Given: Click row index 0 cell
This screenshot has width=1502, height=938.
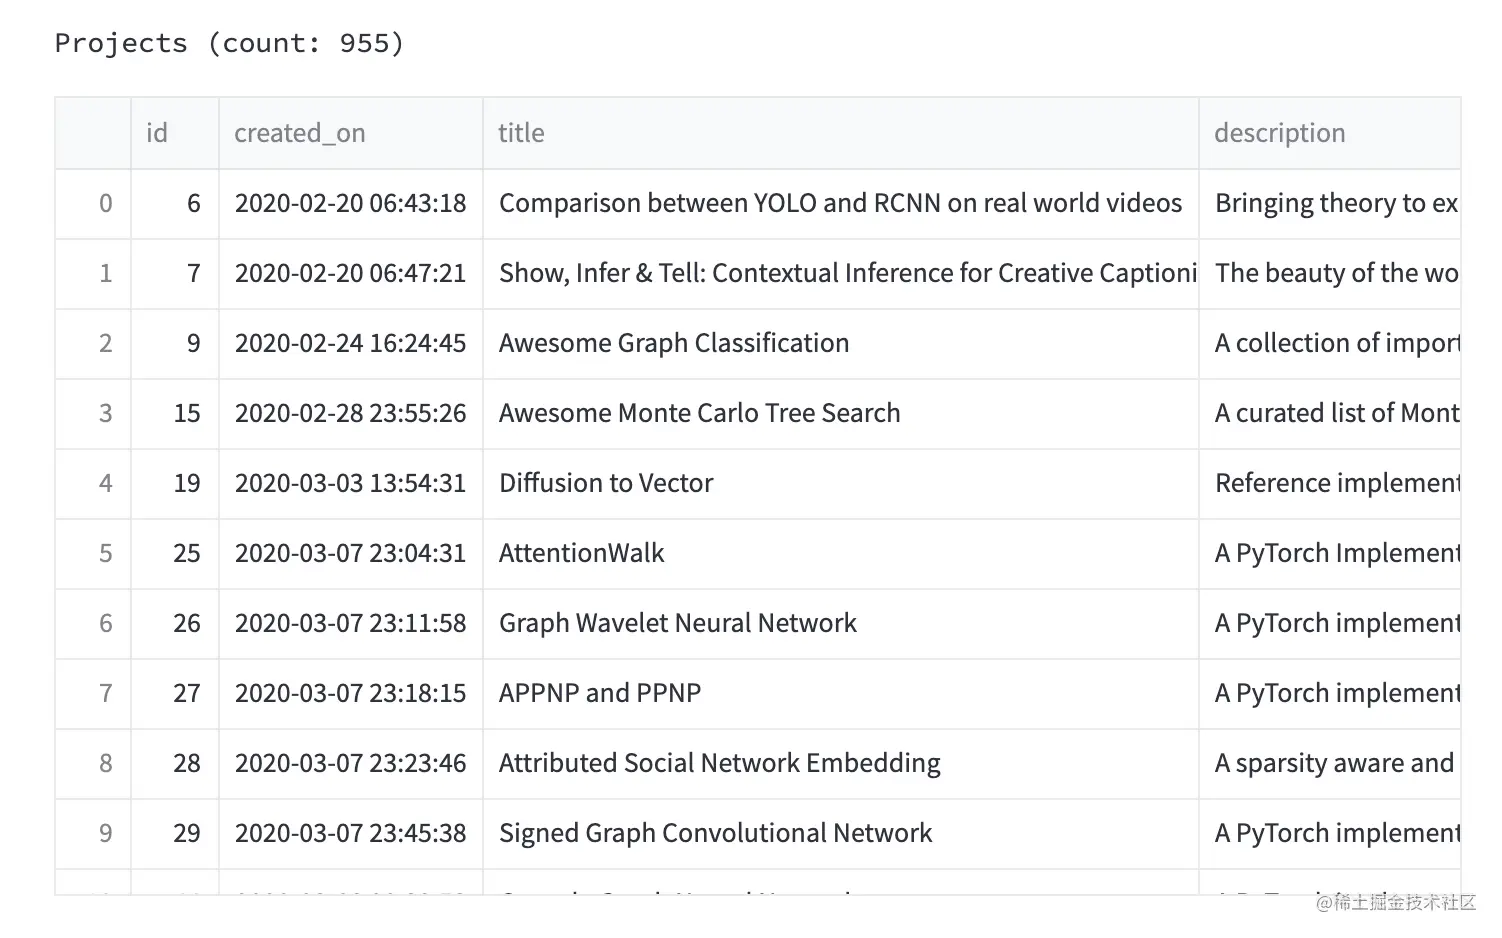Looking at the screenshot, I should (x=105, y=203).
